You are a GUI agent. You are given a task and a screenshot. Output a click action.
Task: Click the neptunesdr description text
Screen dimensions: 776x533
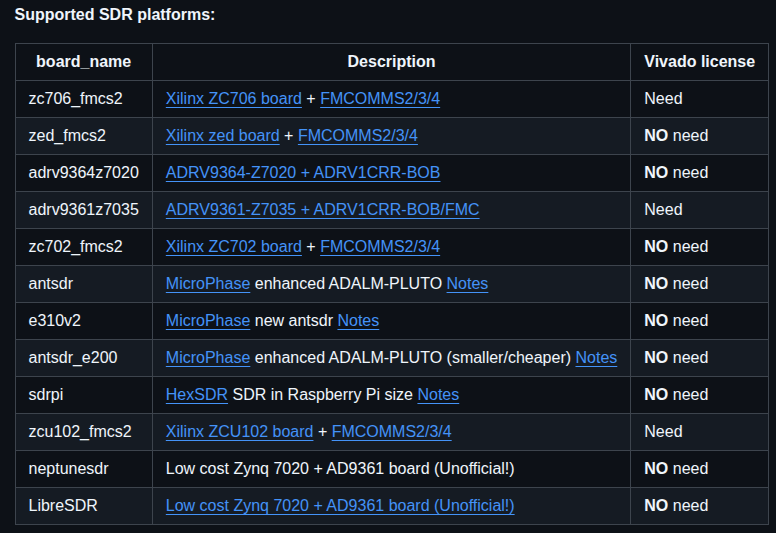(x=340, y=469)
